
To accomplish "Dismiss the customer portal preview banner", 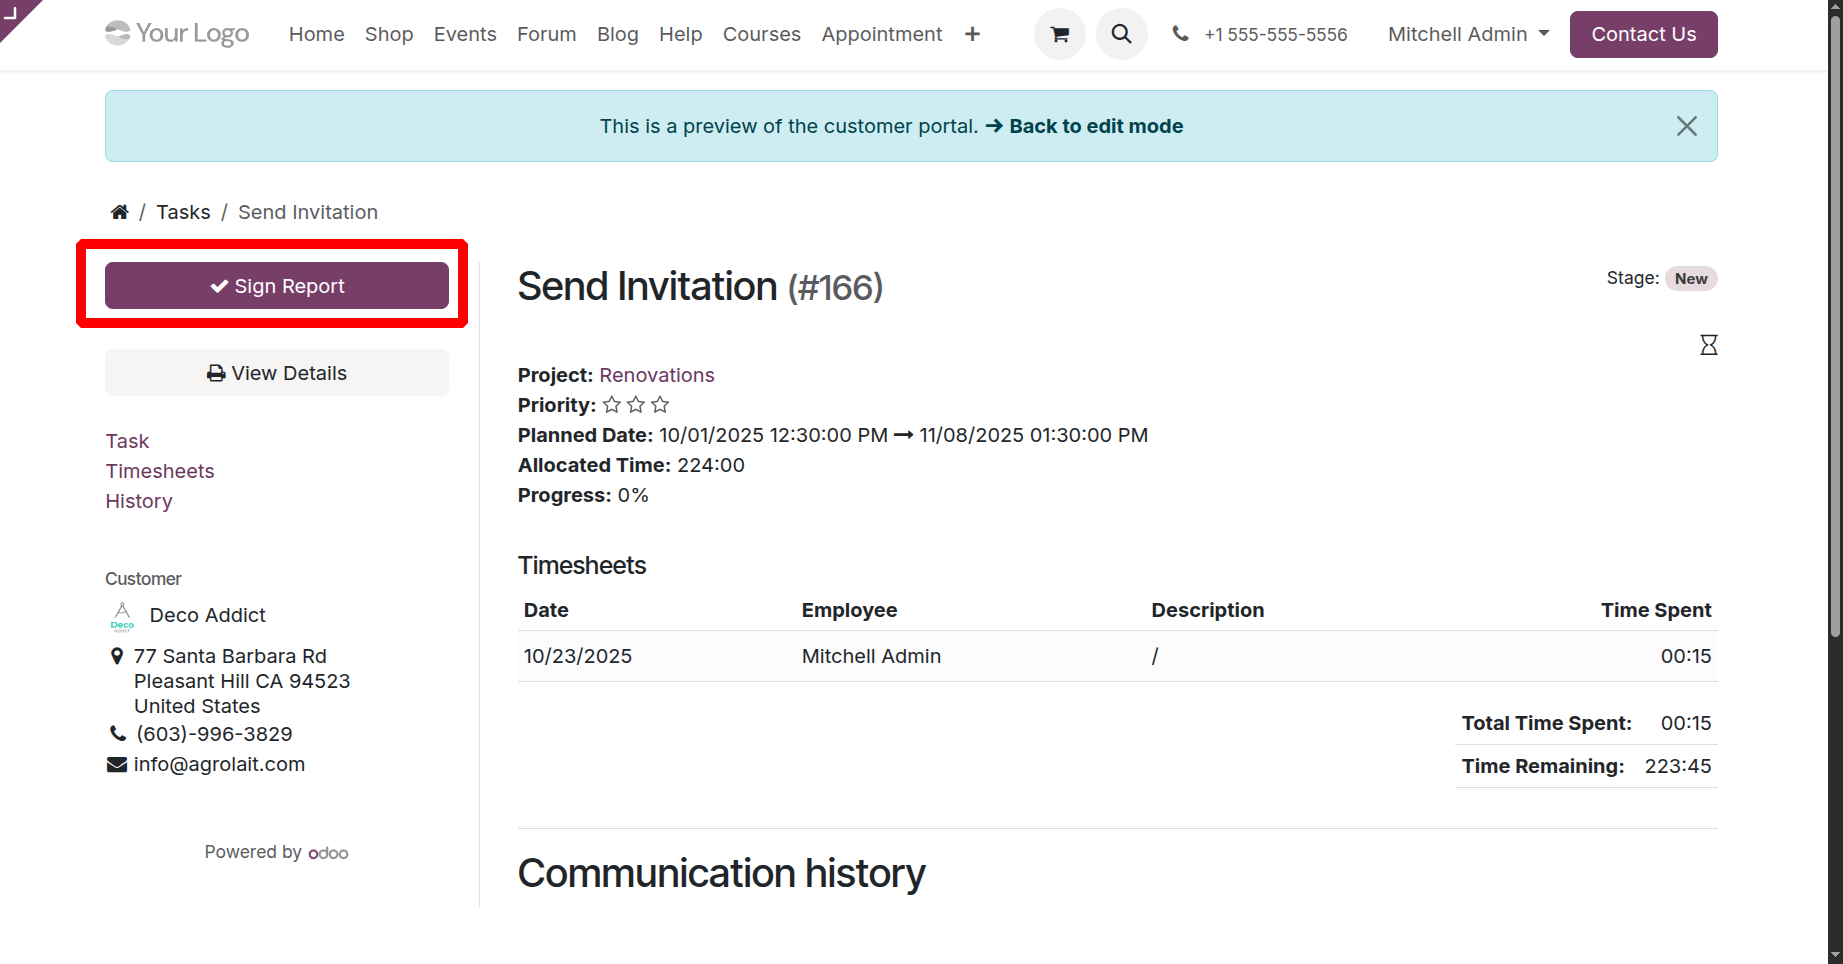I will (x=1686, y=126).
